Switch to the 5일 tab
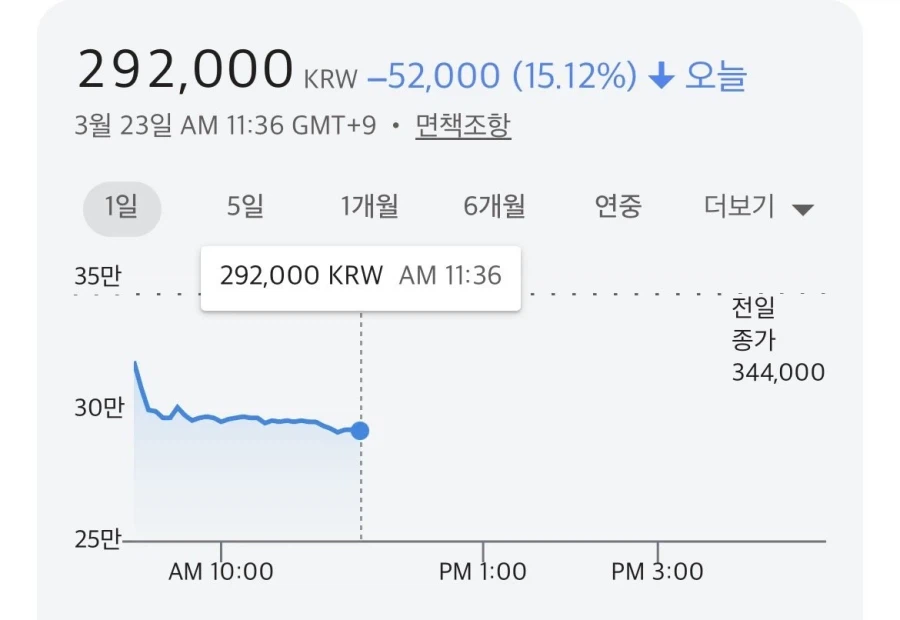Image resolution: width=900 pixels, height=620 pixels. (245, 207)
